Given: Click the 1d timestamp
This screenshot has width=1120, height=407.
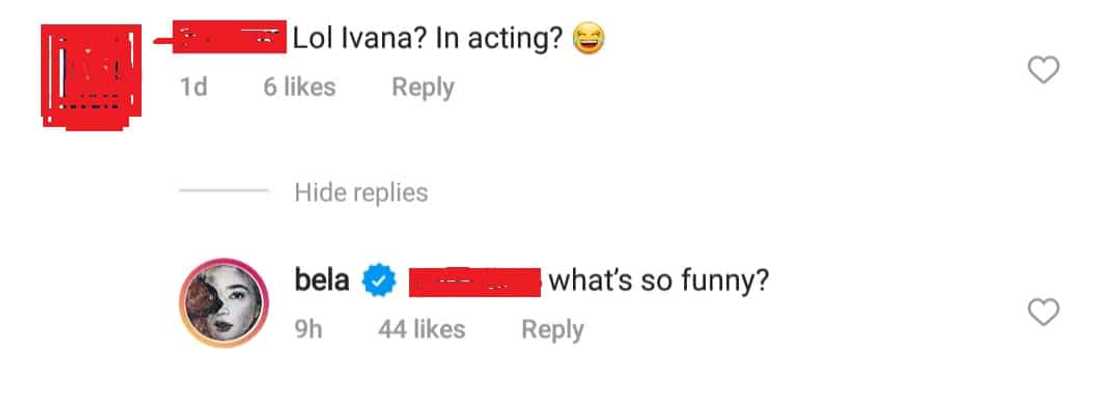Looking at the screenshot, I should click(x=193, y=88).
